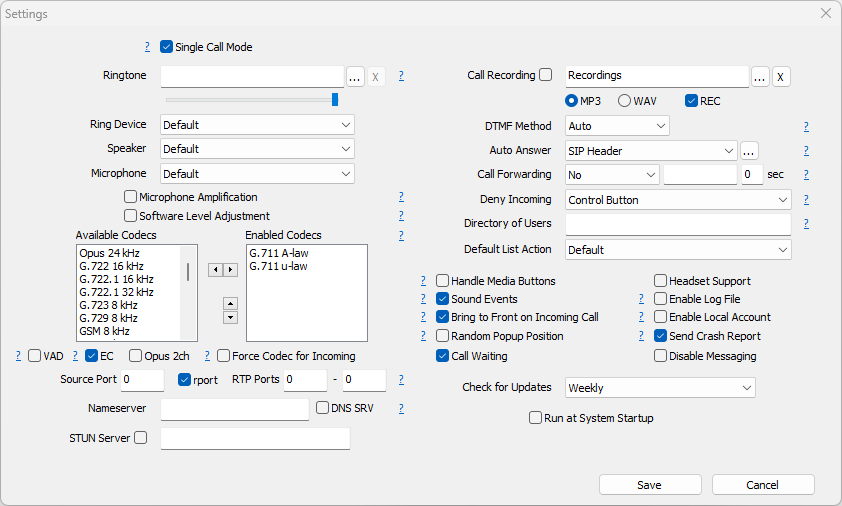The image size is (842, 506).
Task: Expand the DTMF Method dropdown
Action: (x=617, y=127)
